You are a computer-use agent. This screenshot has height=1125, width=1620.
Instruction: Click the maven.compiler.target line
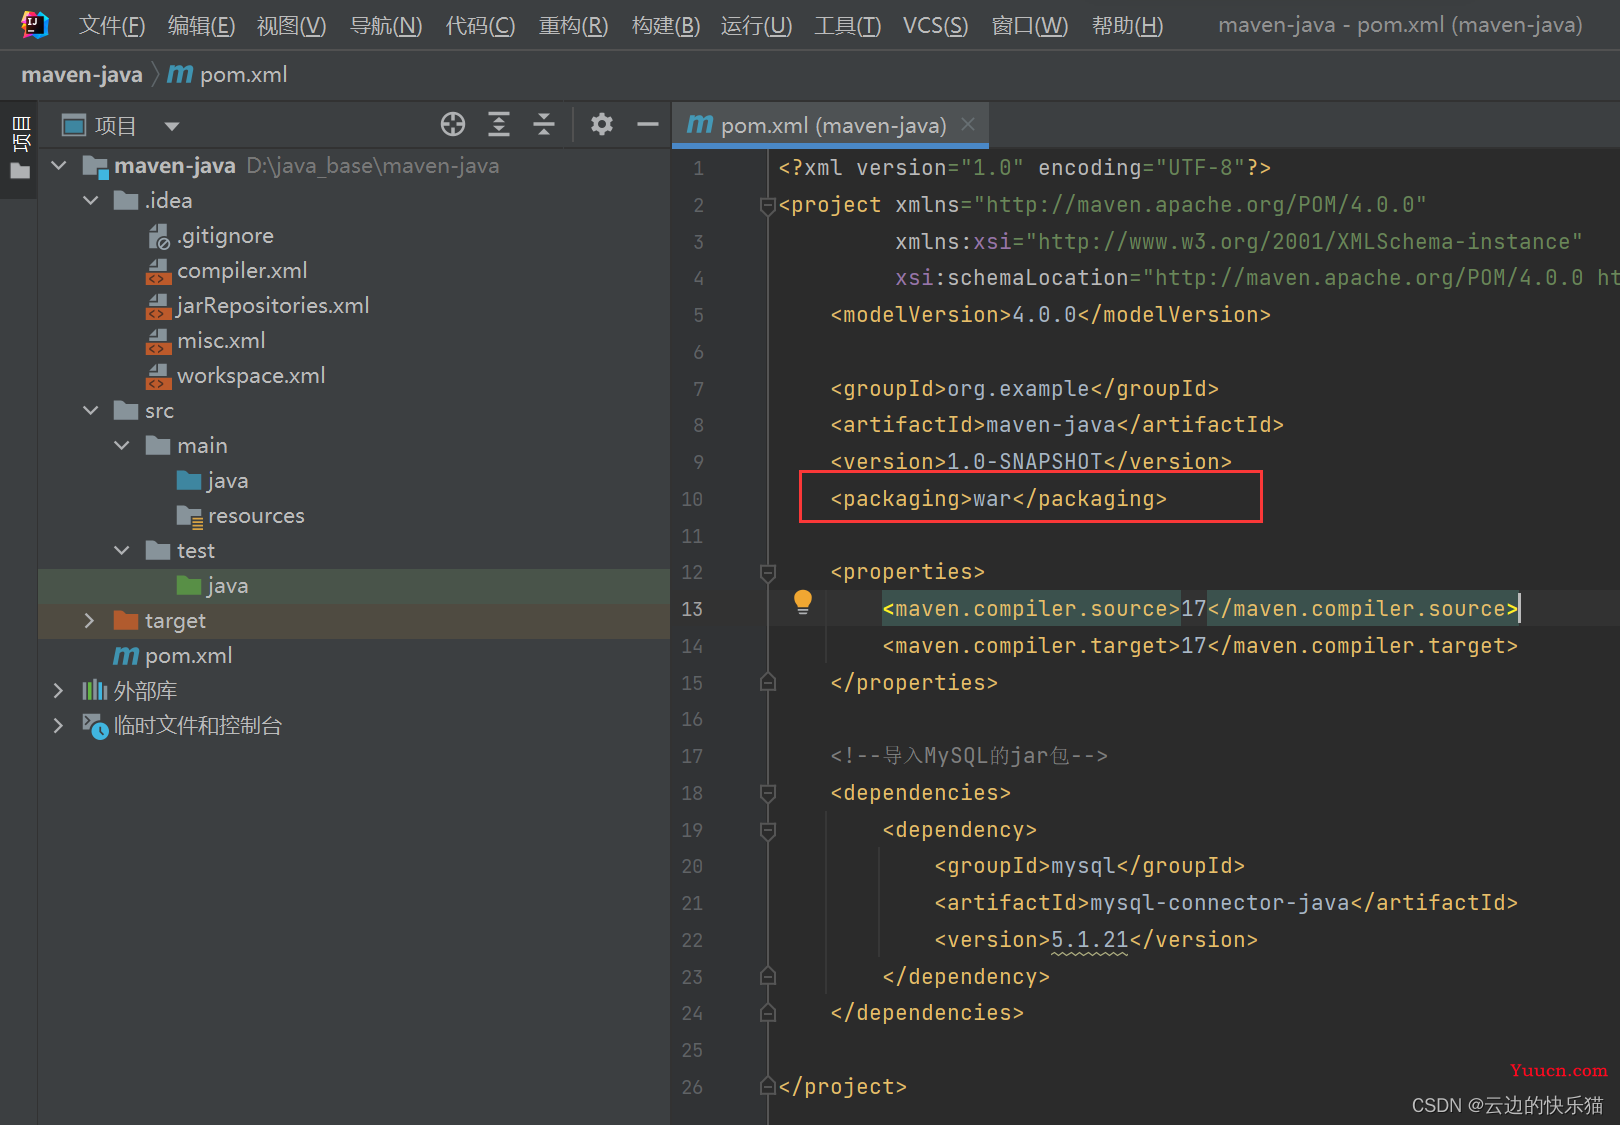click(1200, 645)
